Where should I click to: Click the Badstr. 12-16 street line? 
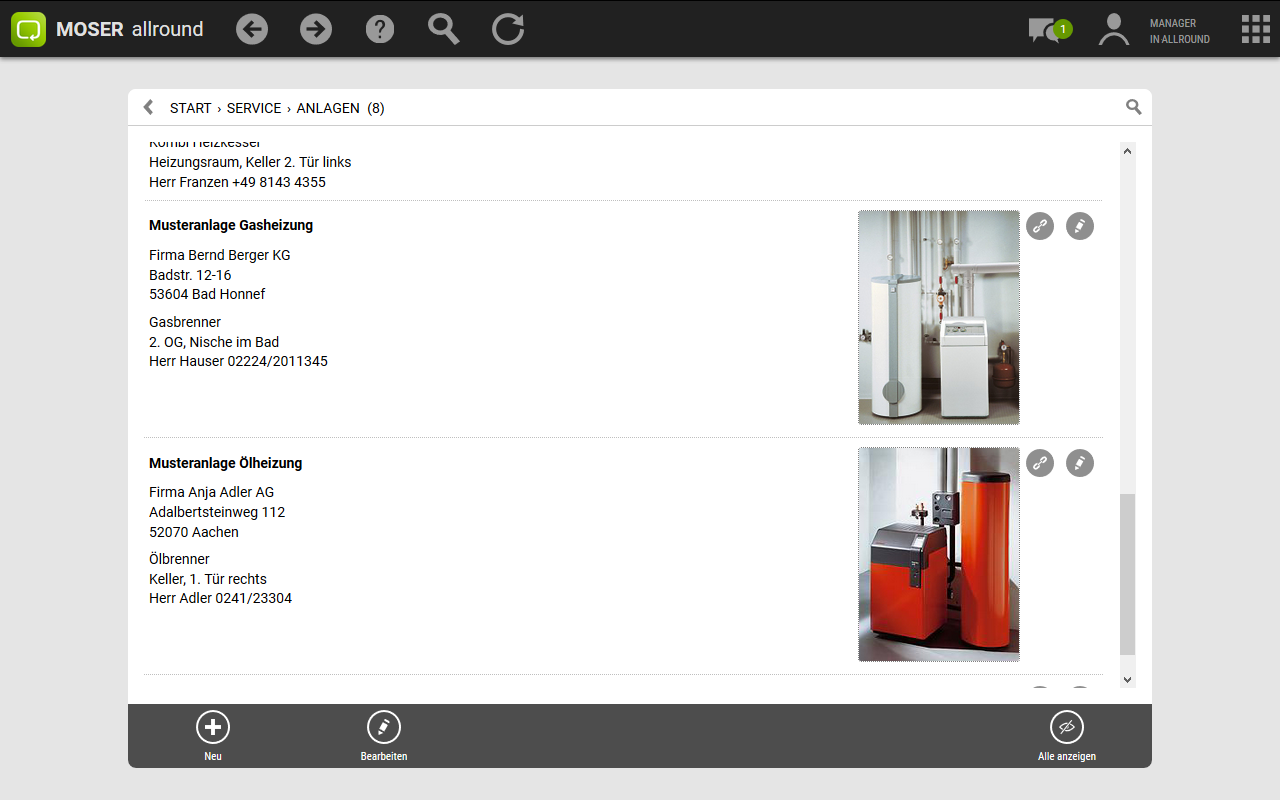[190, 275]
